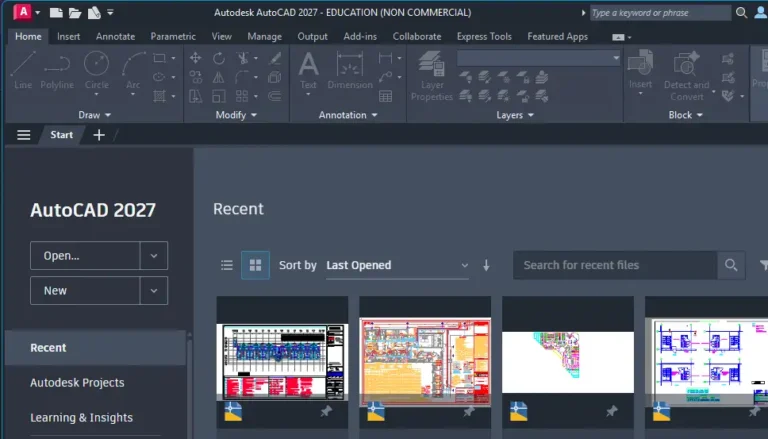
Task: Pin the second recent drawing
Action: 469,412
